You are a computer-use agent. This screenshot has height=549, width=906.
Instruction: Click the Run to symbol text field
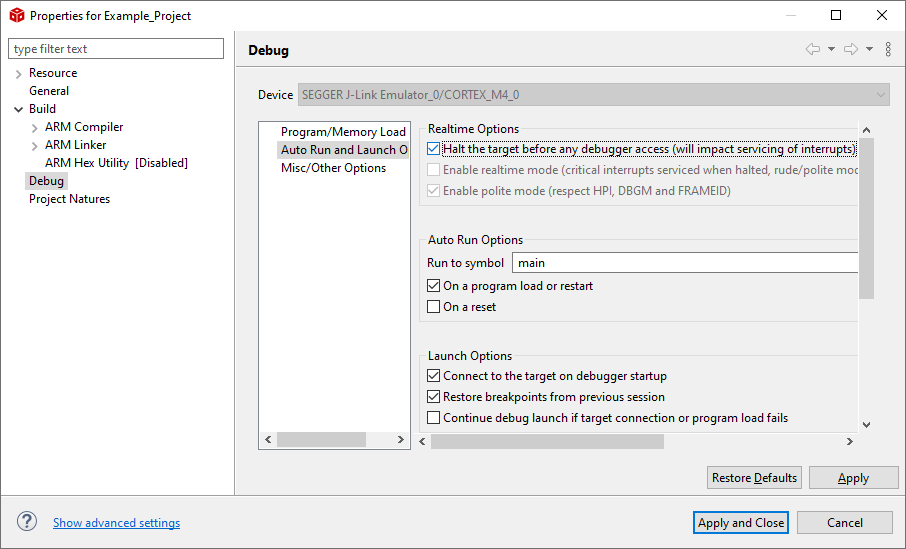(685, 263)
